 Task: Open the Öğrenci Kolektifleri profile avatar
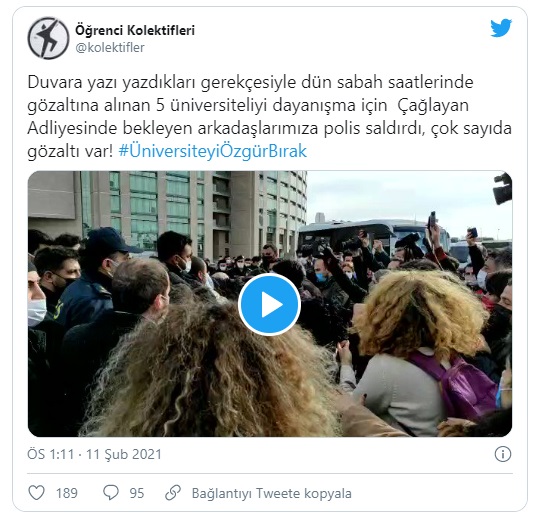(48, 38)
